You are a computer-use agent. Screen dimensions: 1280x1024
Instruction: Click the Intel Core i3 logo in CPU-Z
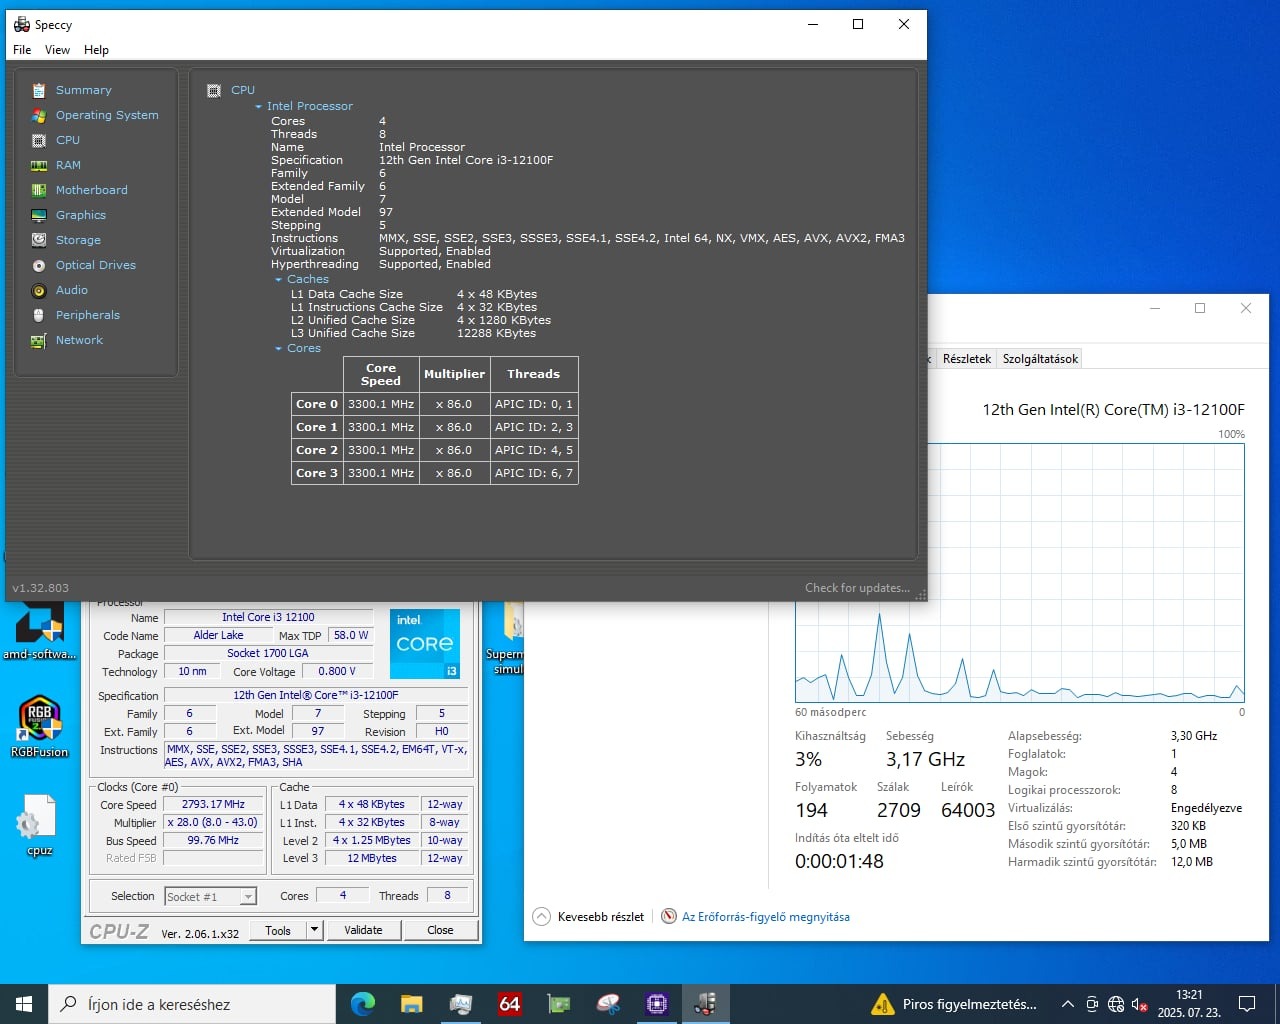425,644
